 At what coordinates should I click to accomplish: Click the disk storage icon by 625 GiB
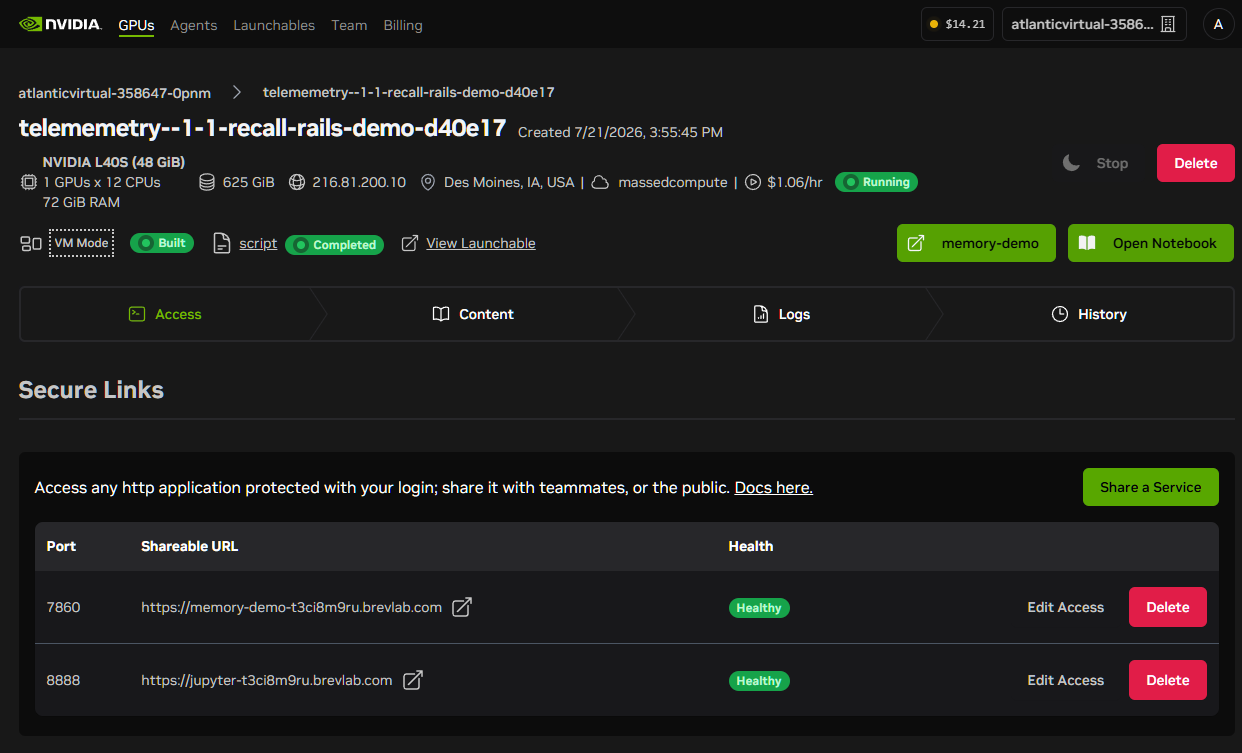(x=207, y=183)
